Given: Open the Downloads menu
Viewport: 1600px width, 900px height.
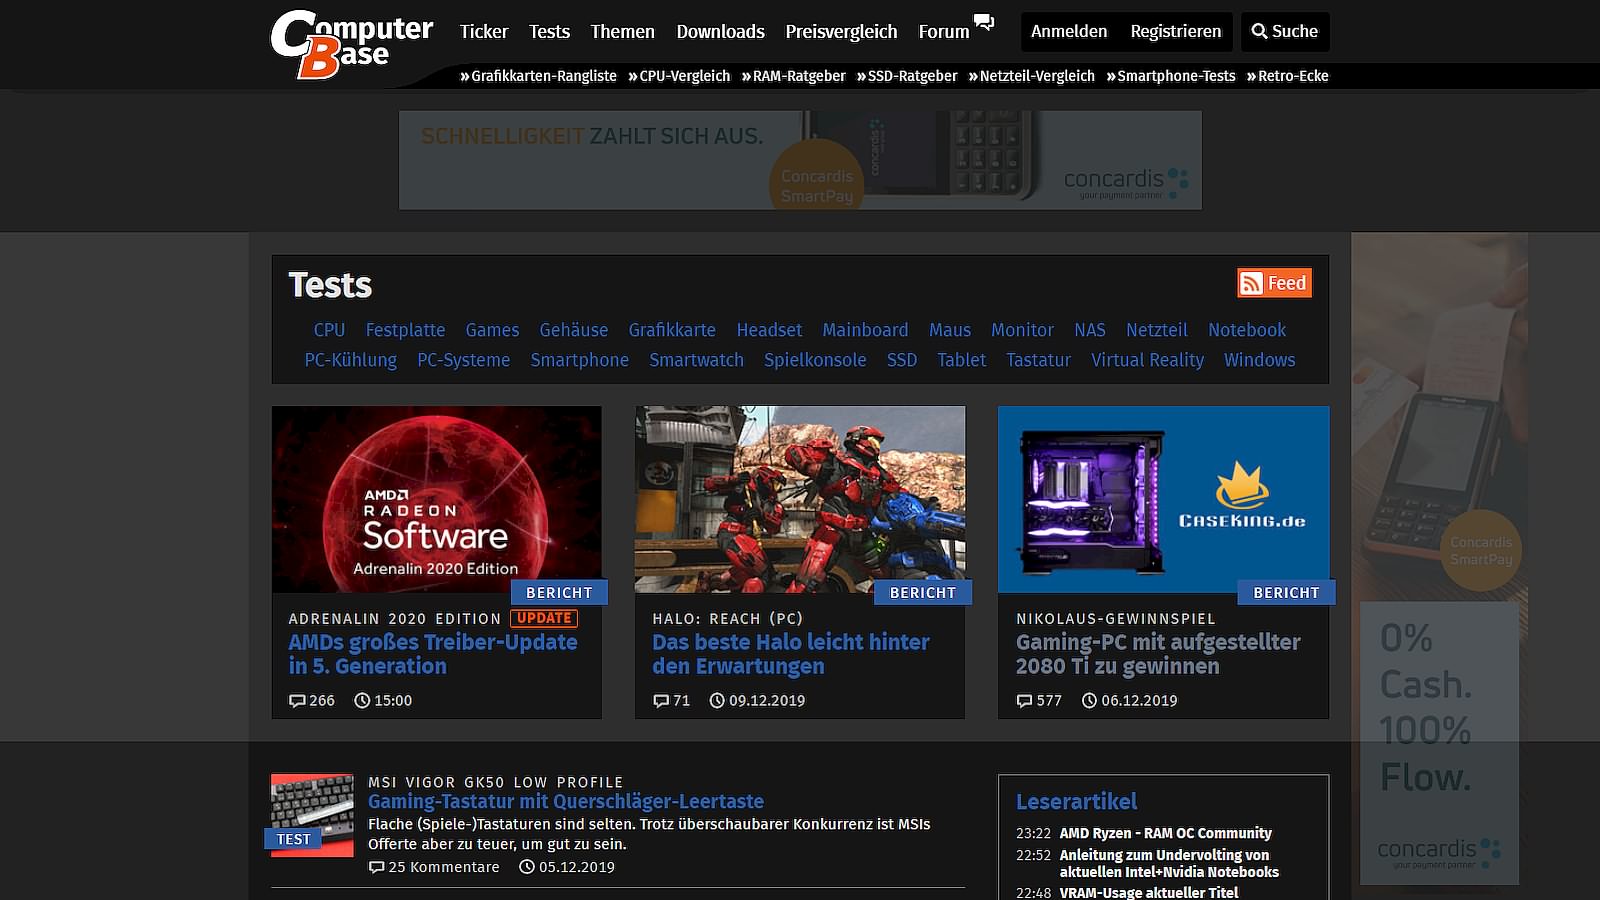Looking at the screenshot, I should (x=720, y=31).
